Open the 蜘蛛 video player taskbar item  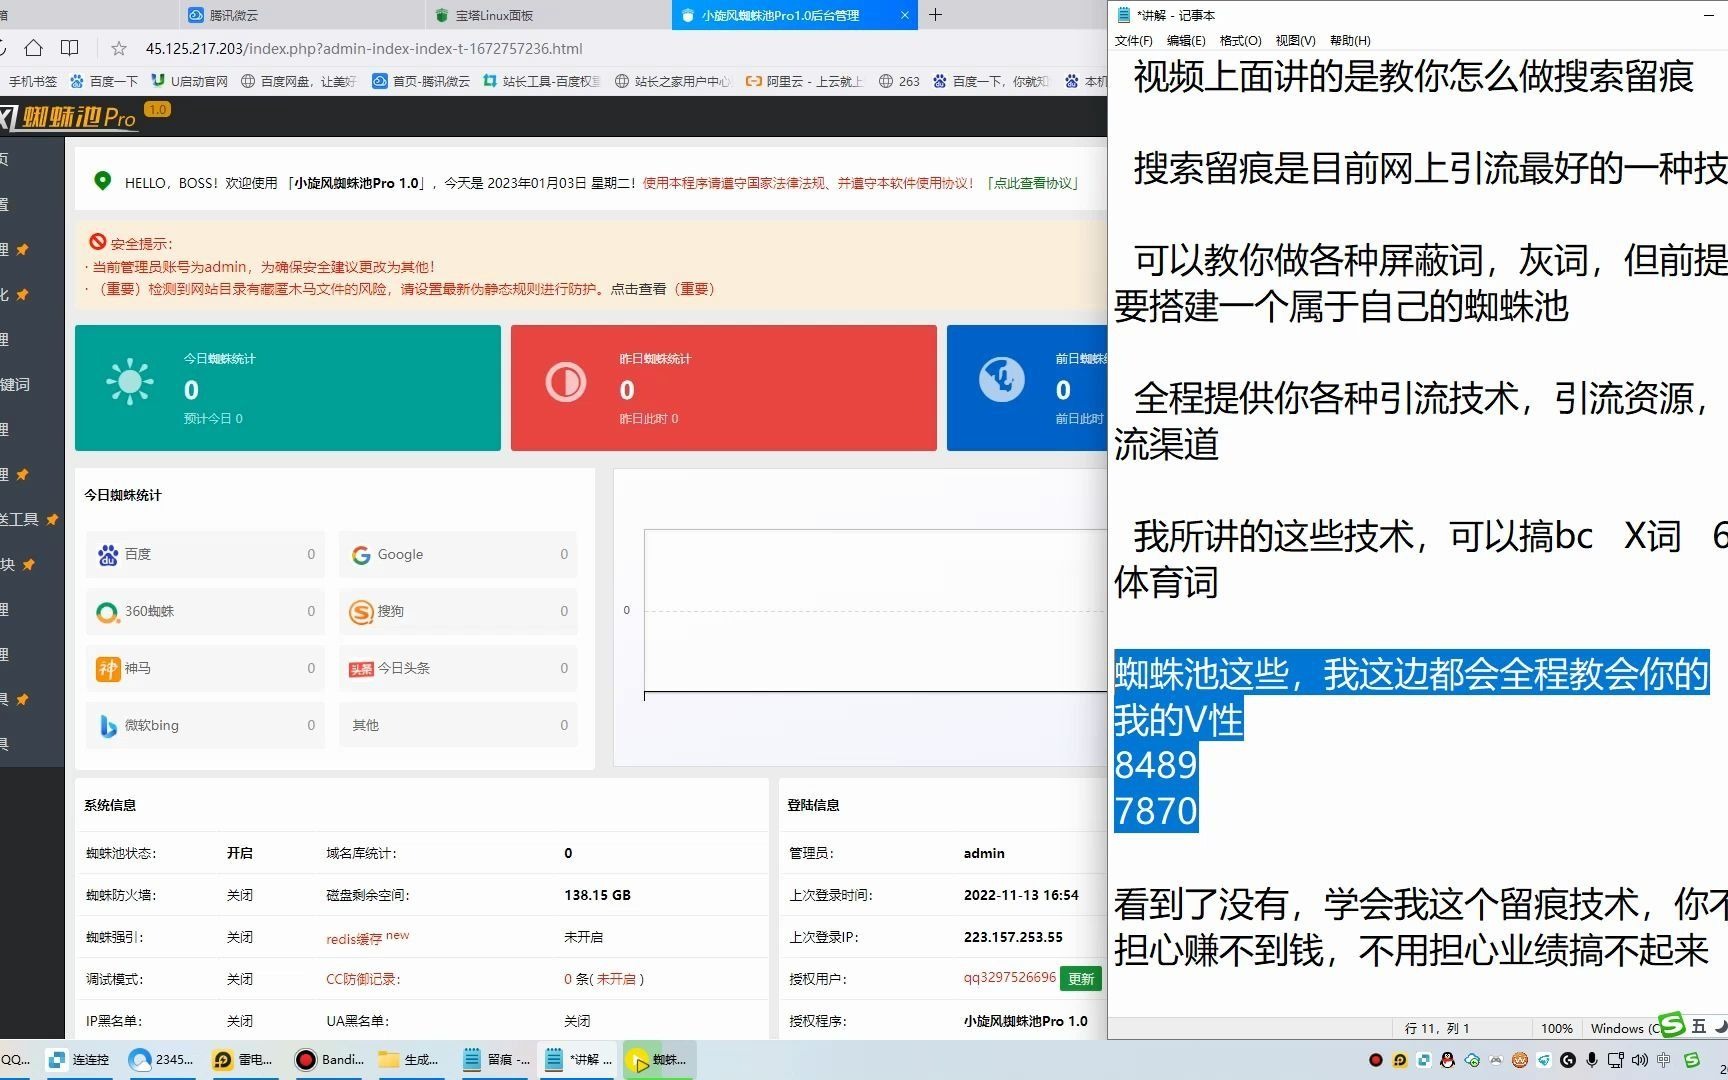click(x=658, y=1060)
